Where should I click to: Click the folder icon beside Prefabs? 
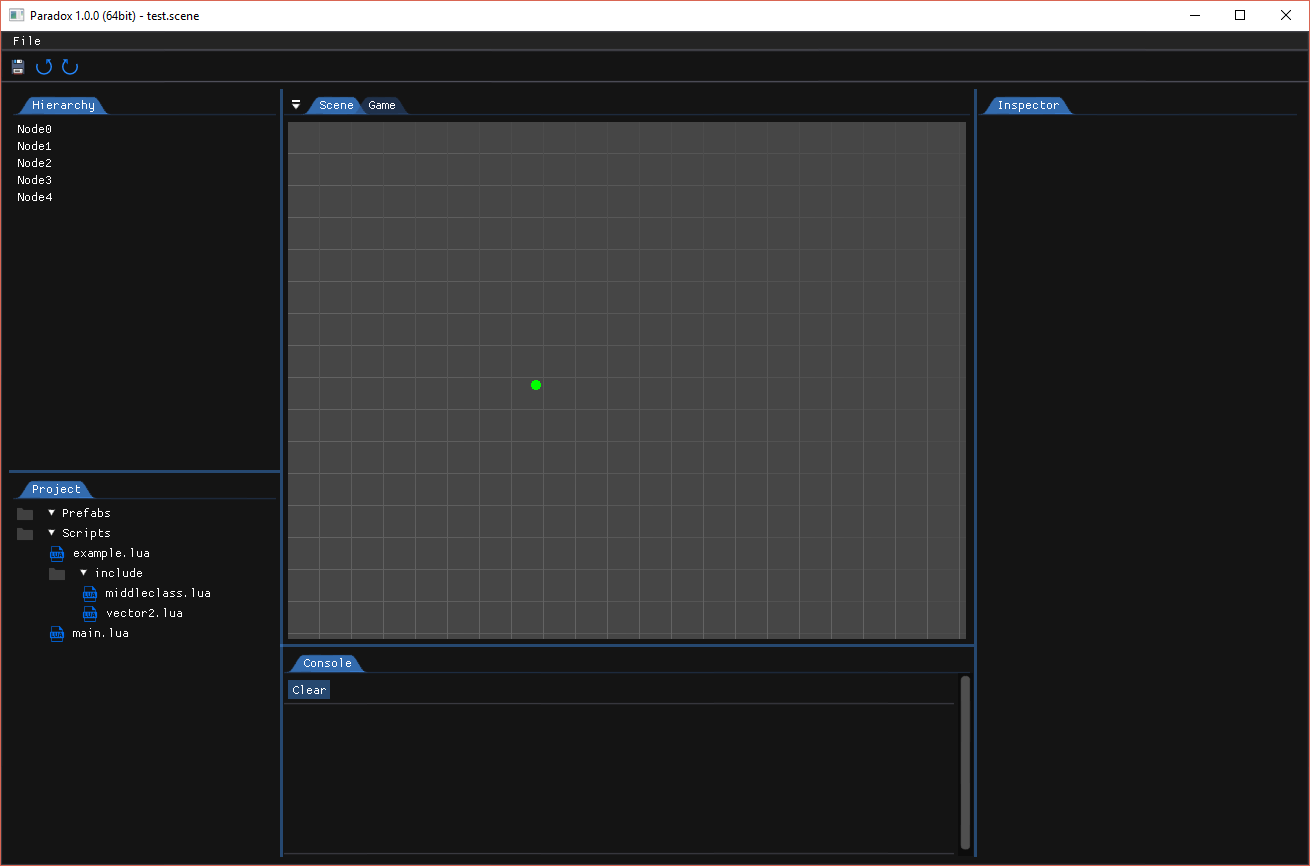click(x=25, y=514)
